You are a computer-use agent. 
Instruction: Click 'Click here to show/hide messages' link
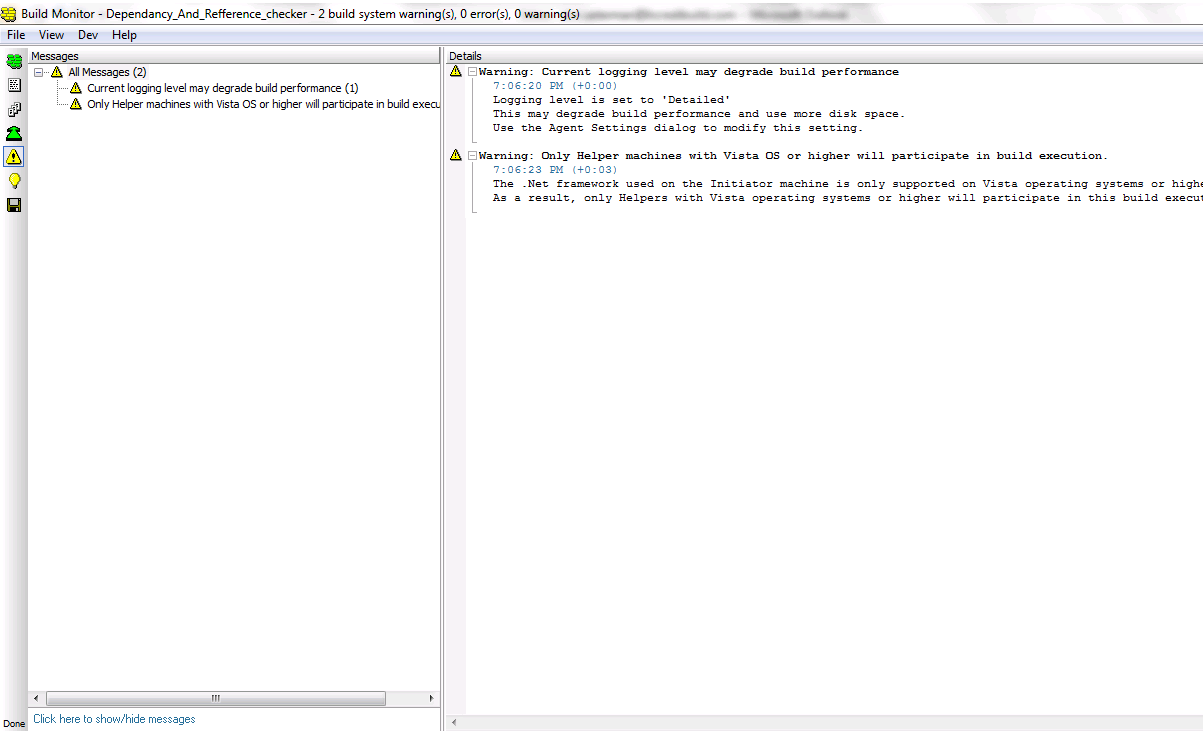(x=114, y=719)
